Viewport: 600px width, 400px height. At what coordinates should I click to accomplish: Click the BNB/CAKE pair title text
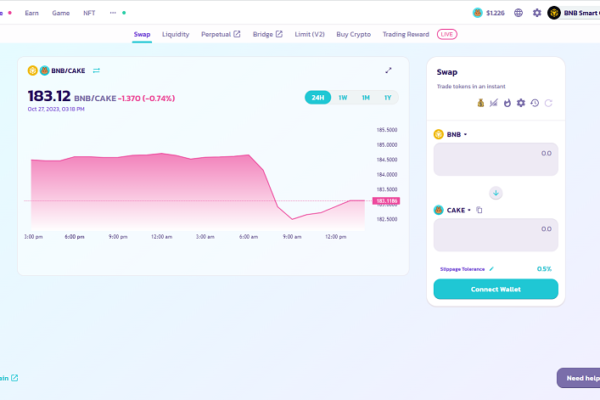coord(68,70)
